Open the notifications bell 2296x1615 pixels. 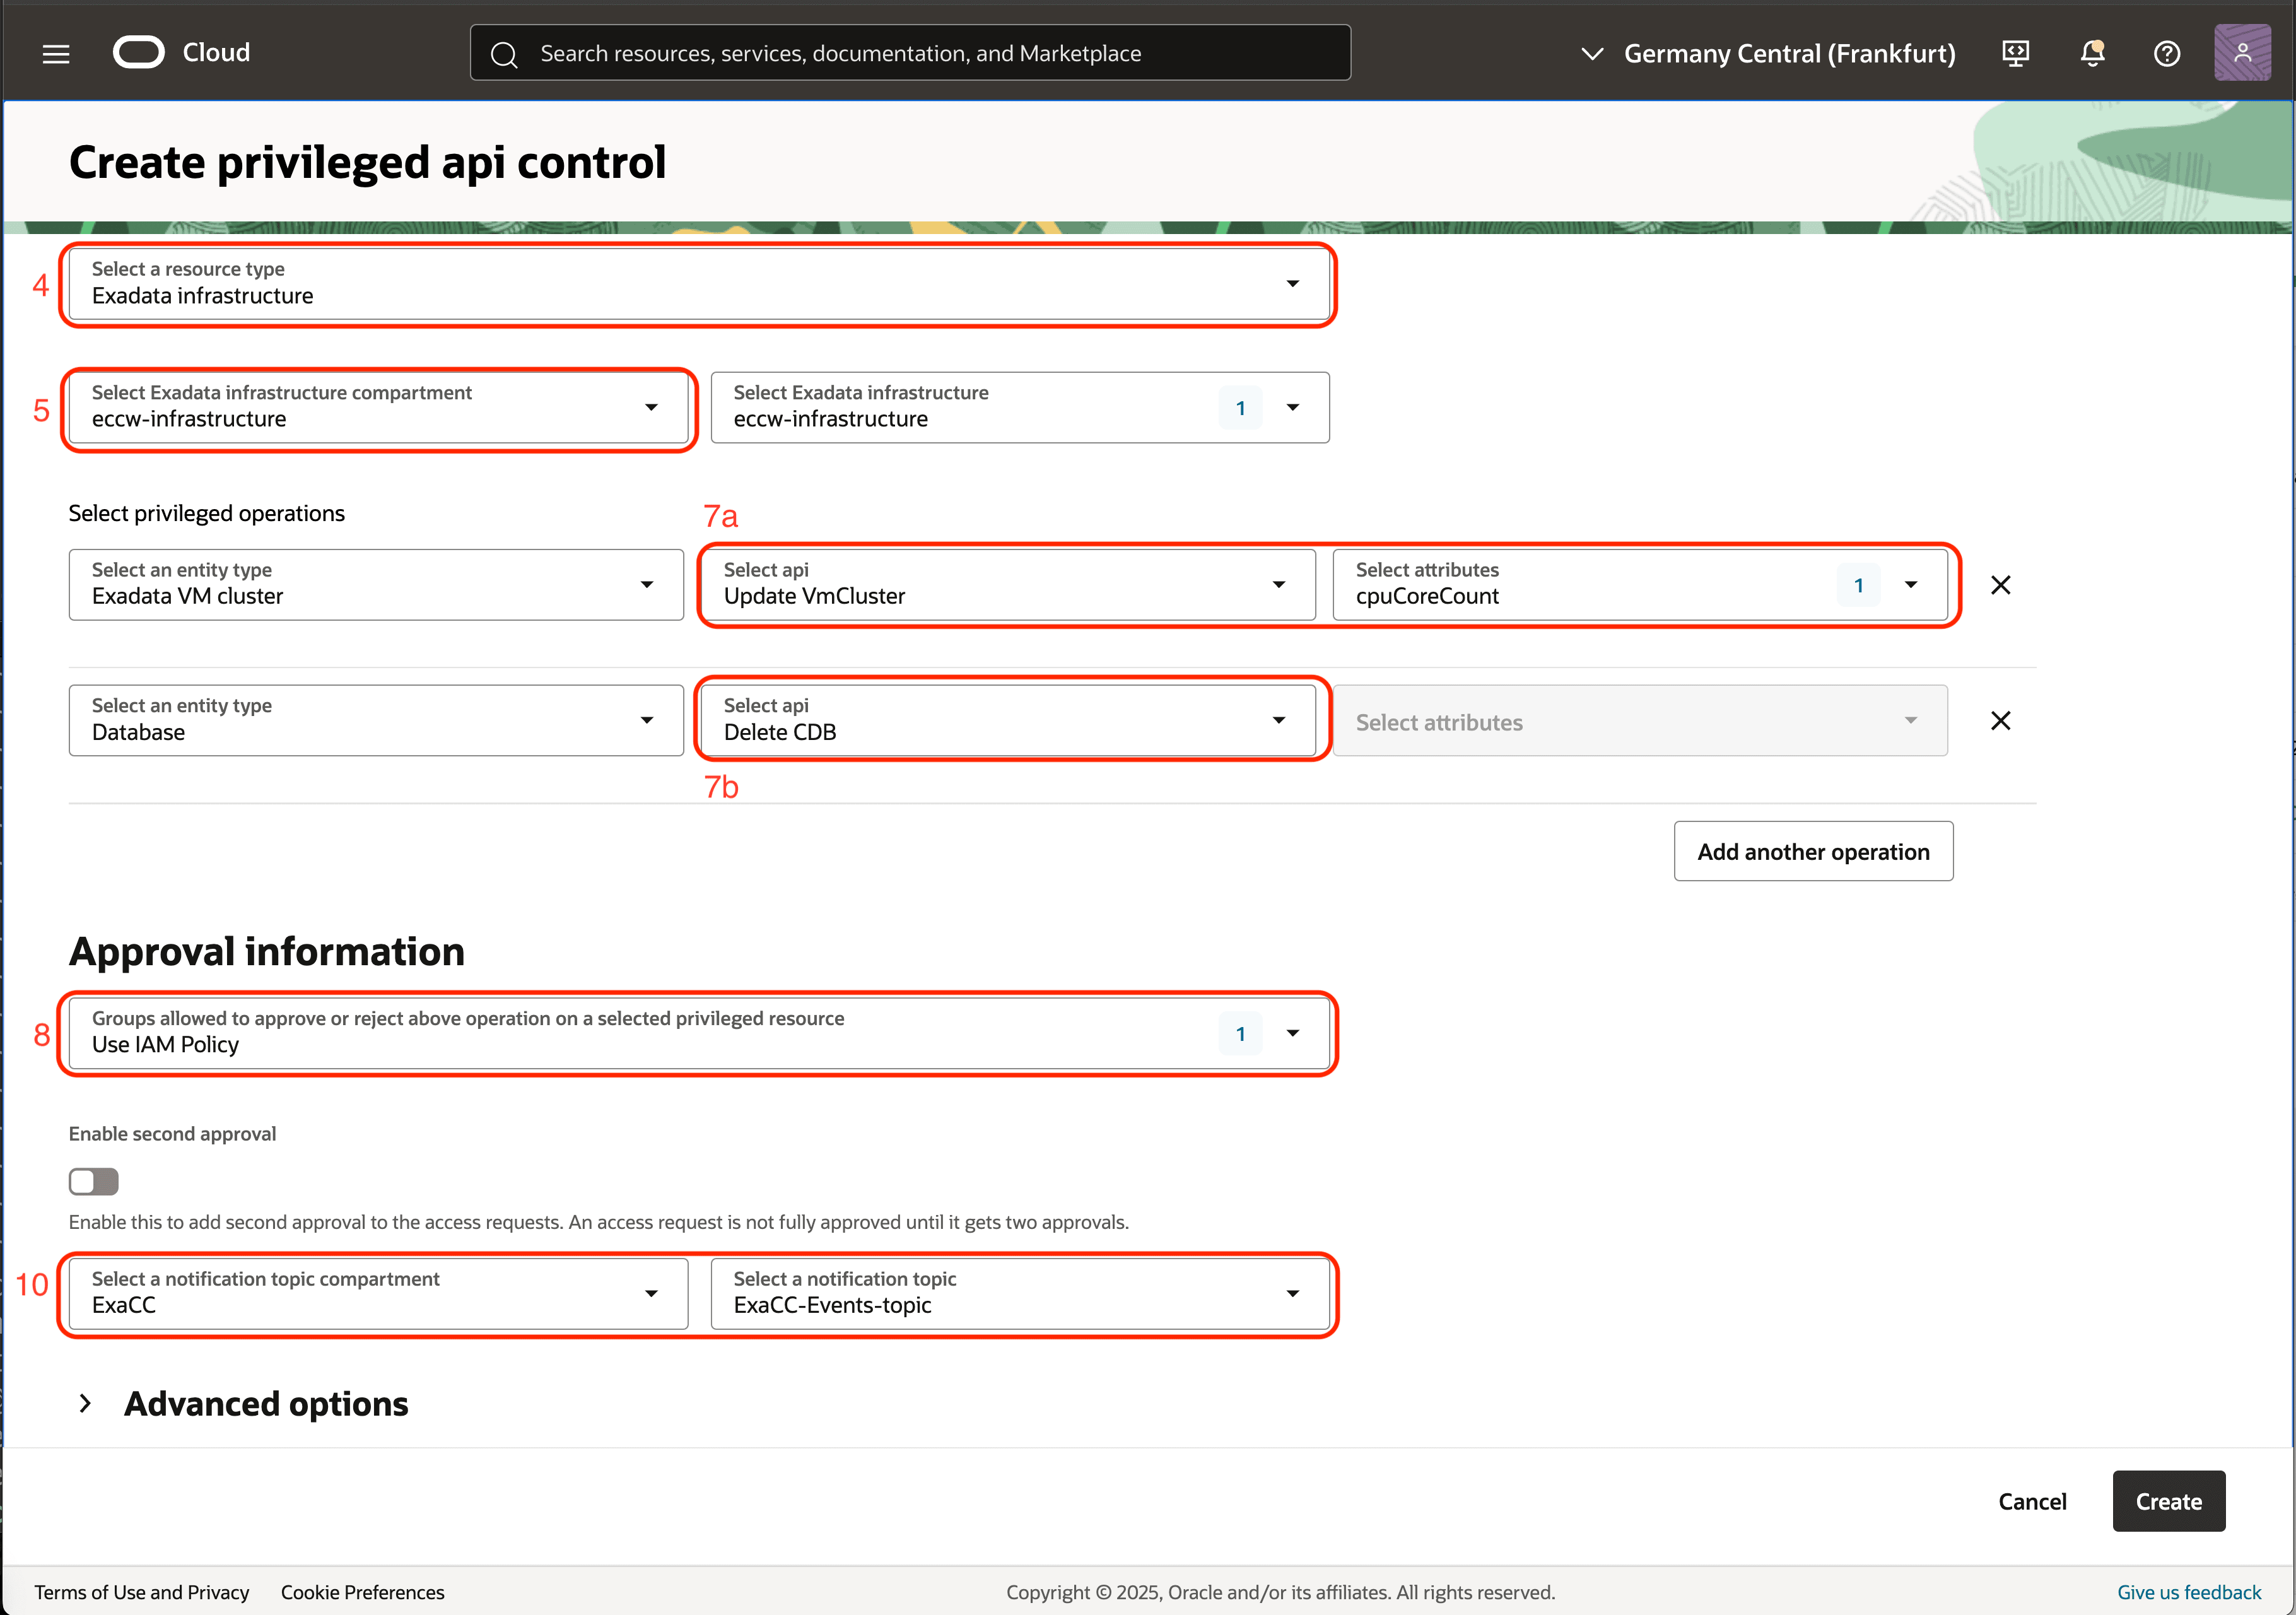[x=2091, y=53]
